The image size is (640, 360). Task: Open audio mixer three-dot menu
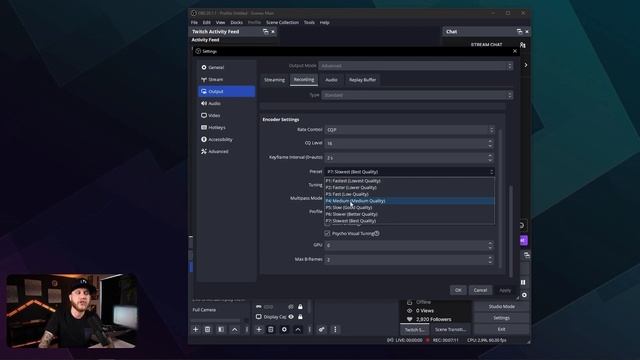pyautogui.click(x=335, y=329)
